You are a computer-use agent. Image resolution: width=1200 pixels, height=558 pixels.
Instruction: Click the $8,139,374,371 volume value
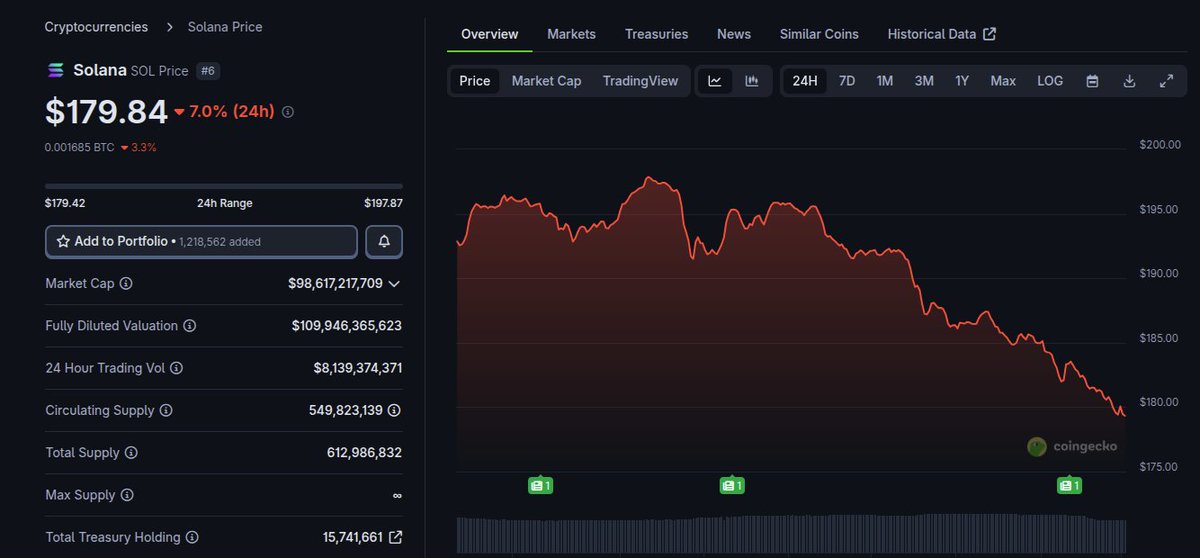pyautogui.click(x=358, y=368)
